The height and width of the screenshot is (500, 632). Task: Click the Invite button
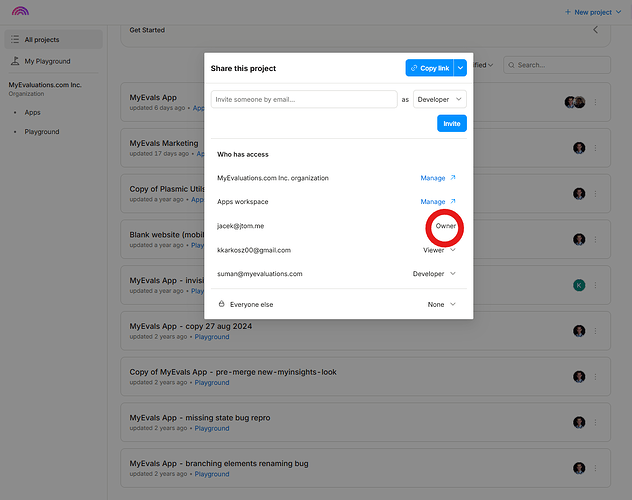coord(452,124)
